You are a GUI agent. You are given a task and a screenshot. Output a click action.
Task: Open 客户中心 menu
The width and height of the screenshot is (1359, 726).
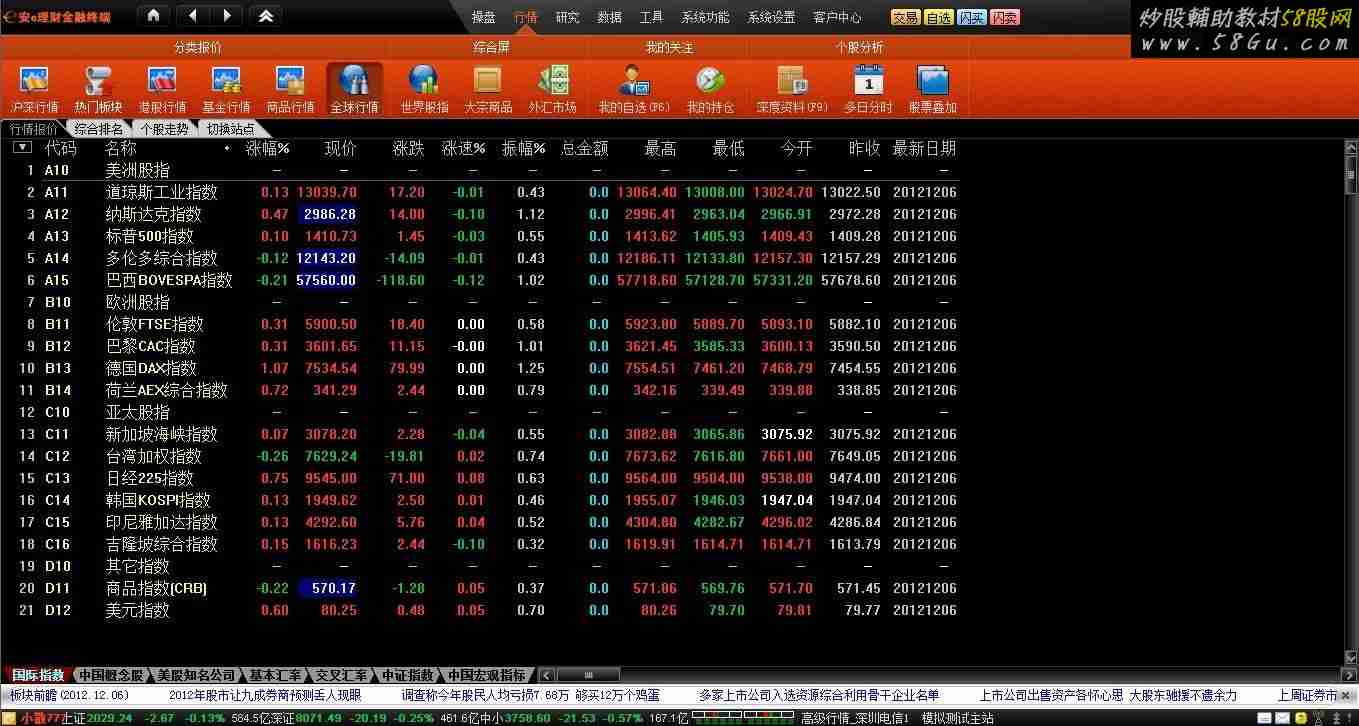[x=837, y=17]
